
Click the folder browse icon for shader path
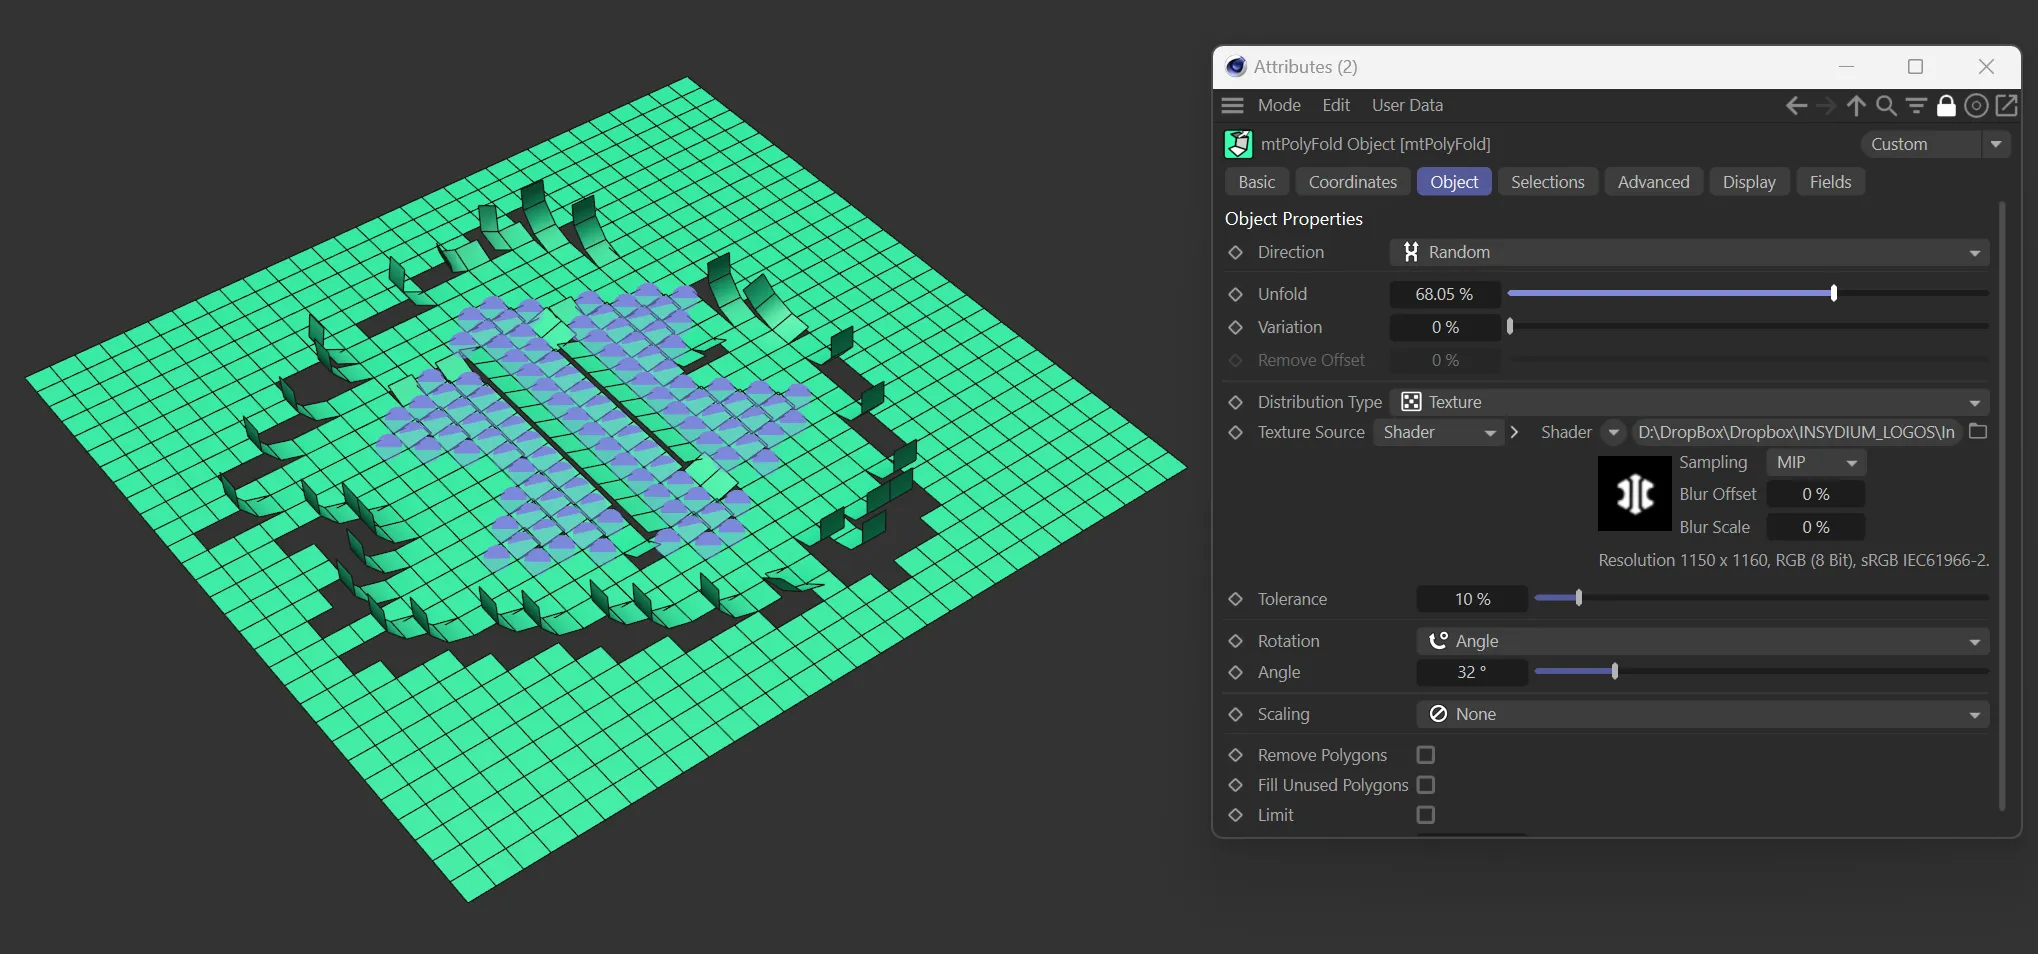[x=1977, y=432]
